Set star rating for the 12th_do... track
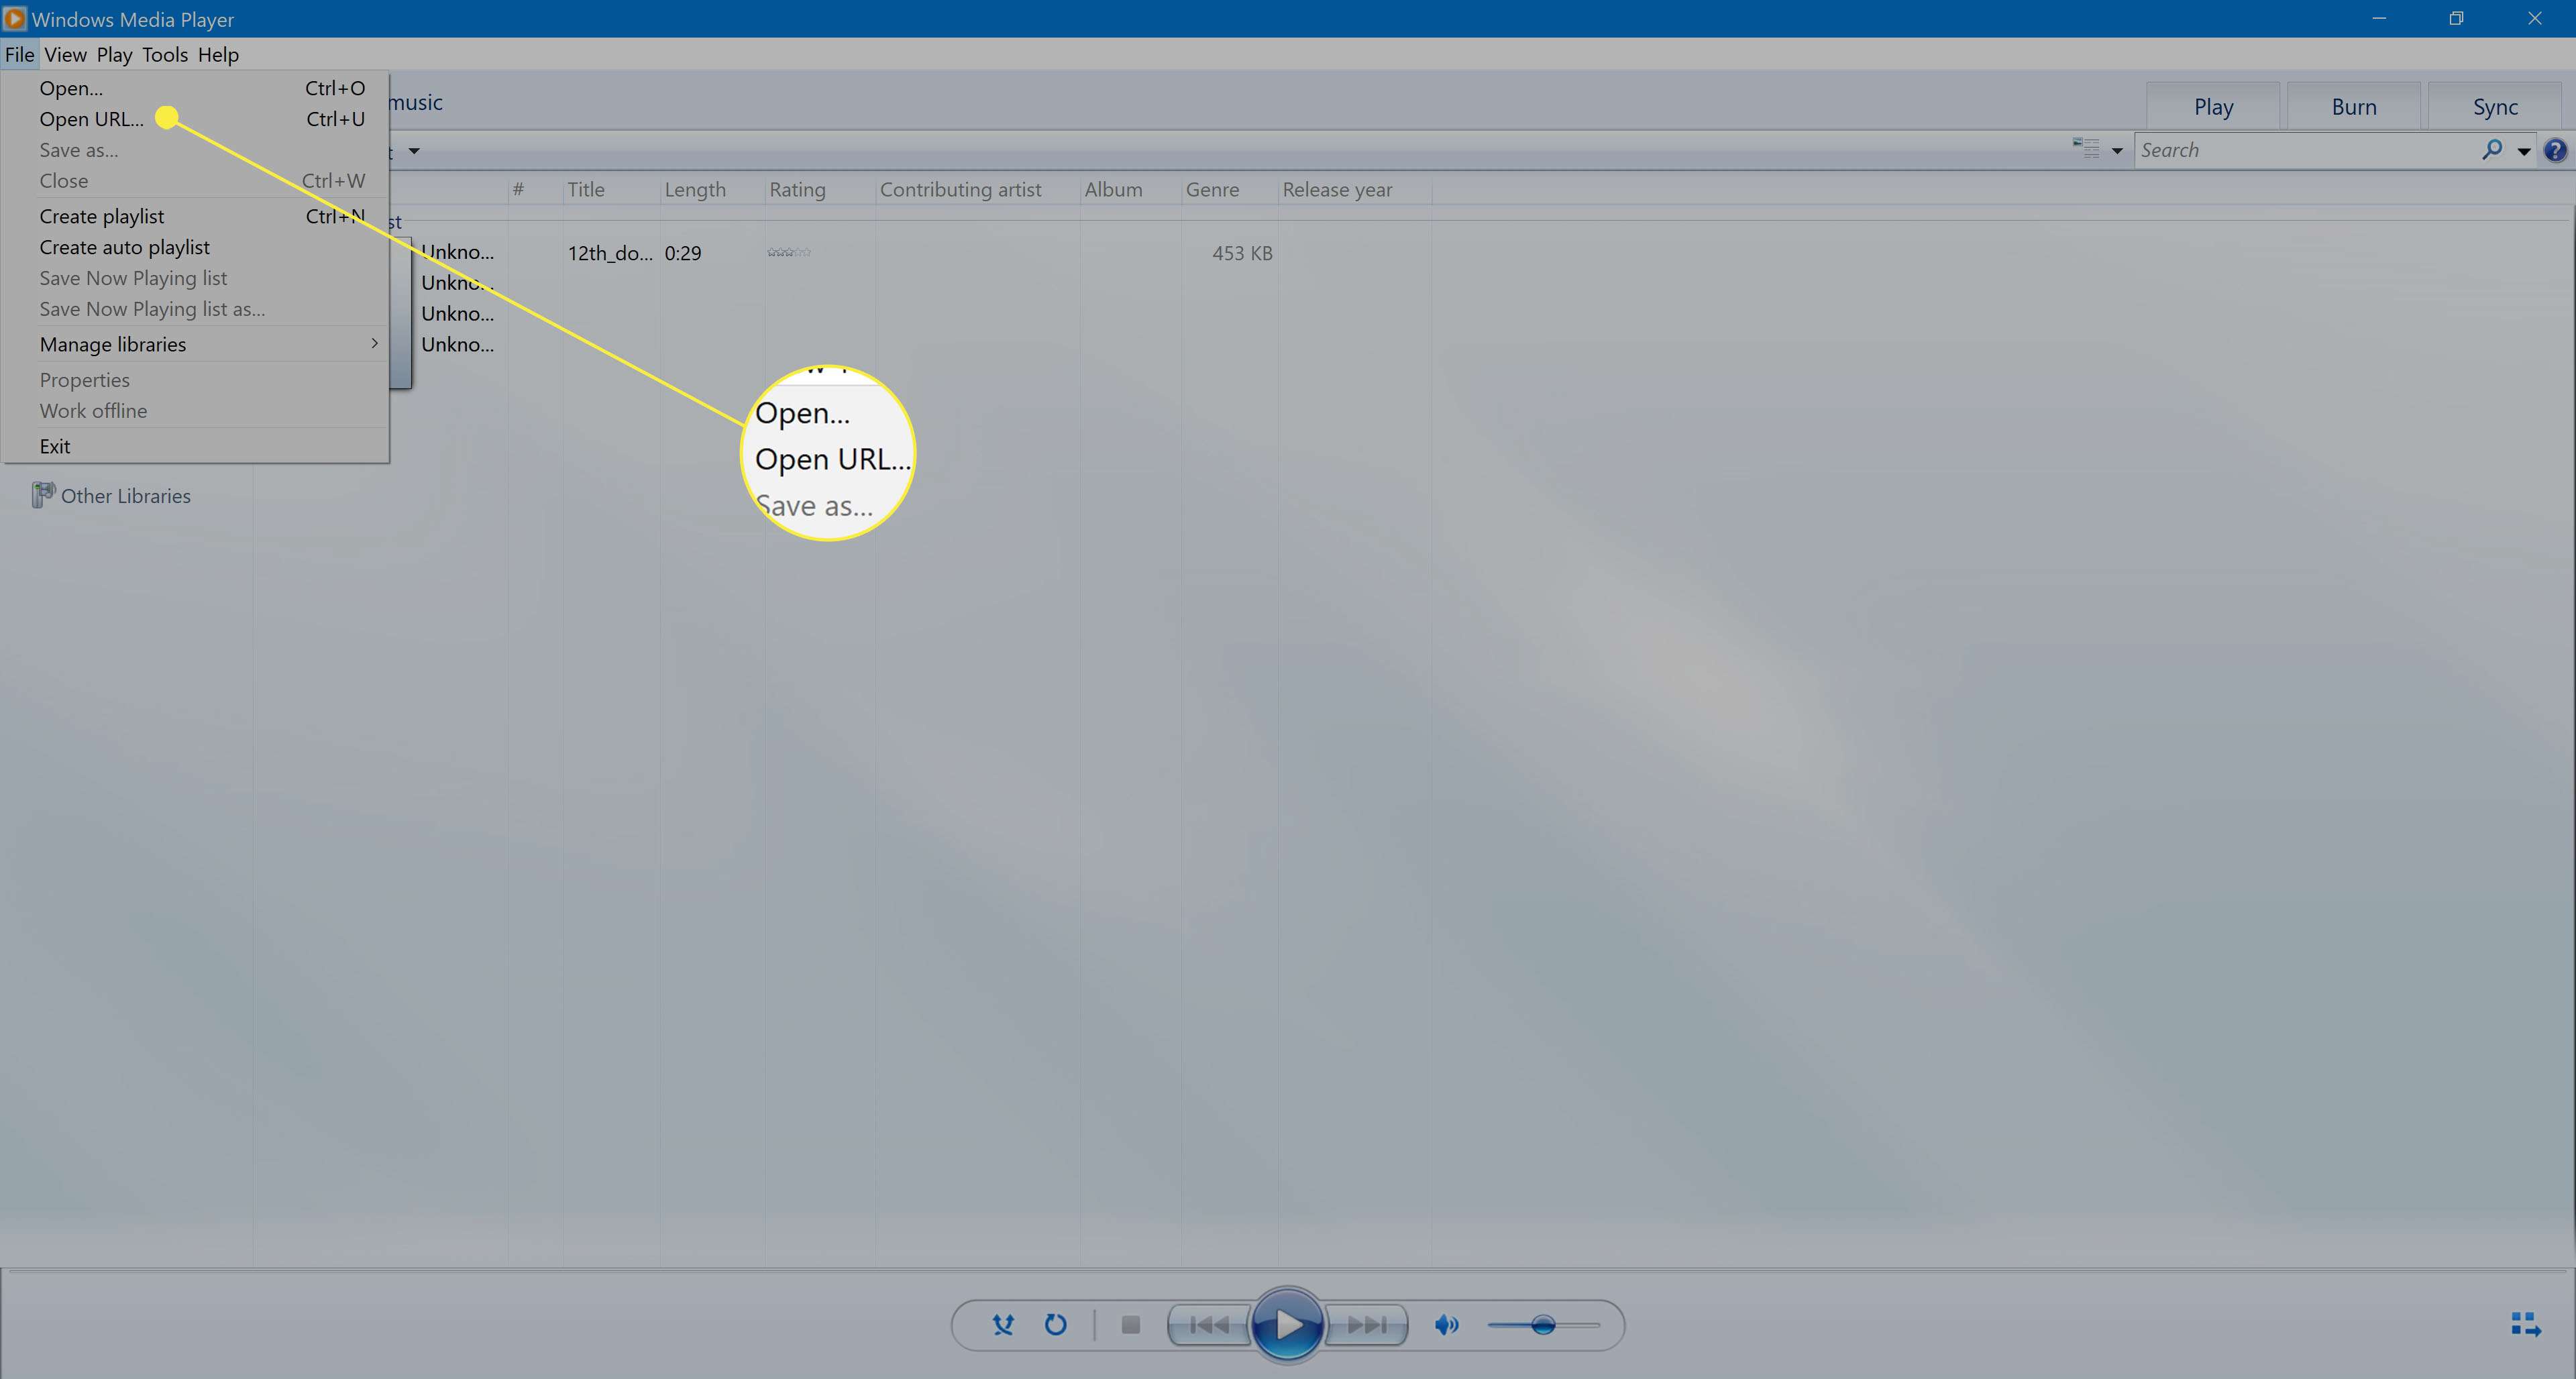2576x1379 pixels. tap(789, 253)
